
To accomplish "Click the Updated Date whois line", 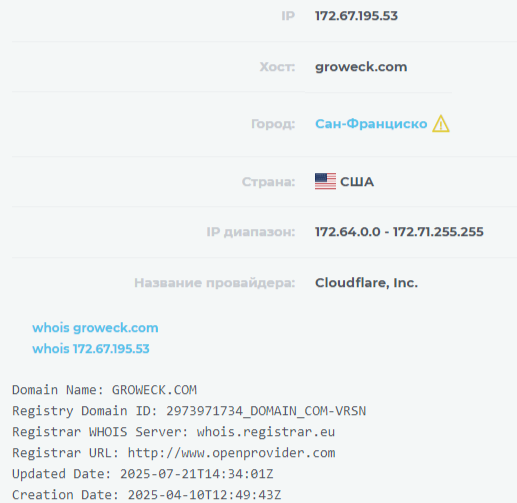I will tap(143, 474).
